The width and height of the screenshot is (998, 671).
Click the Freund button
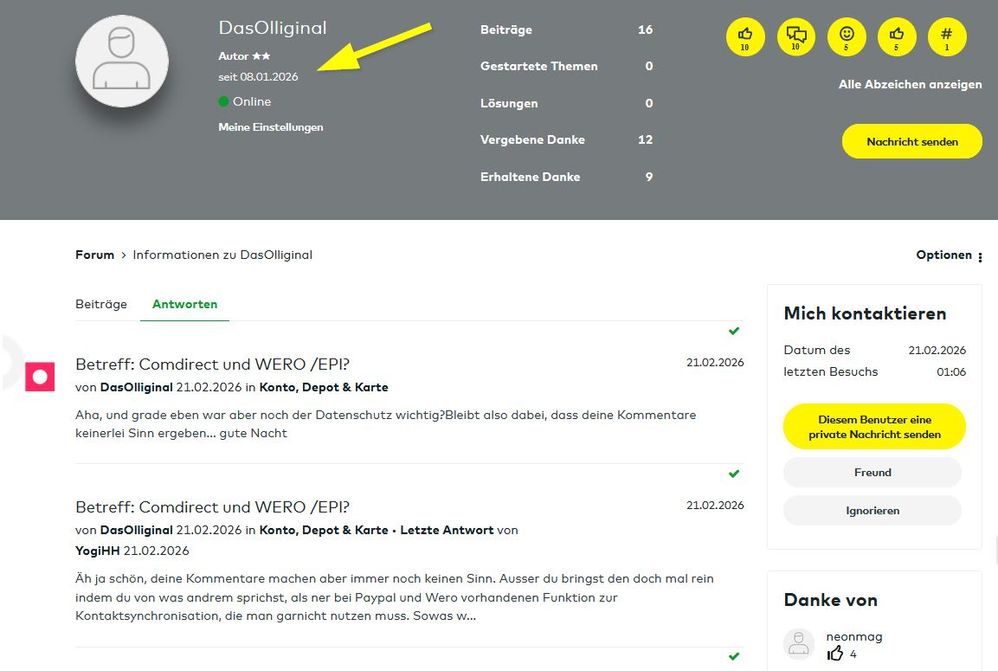[x=872, y=472]
